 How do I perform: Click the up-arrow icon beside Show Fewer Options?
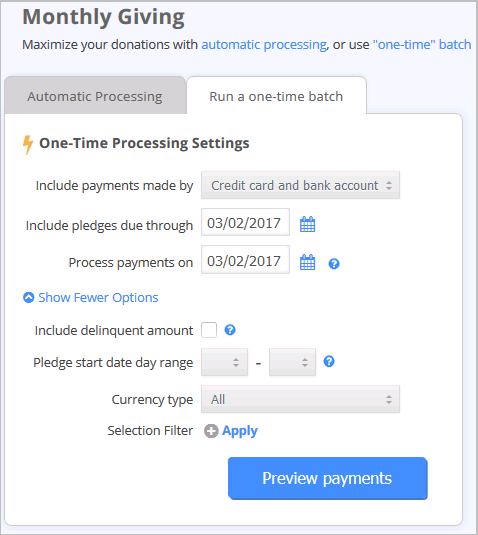tap(29, 297)
